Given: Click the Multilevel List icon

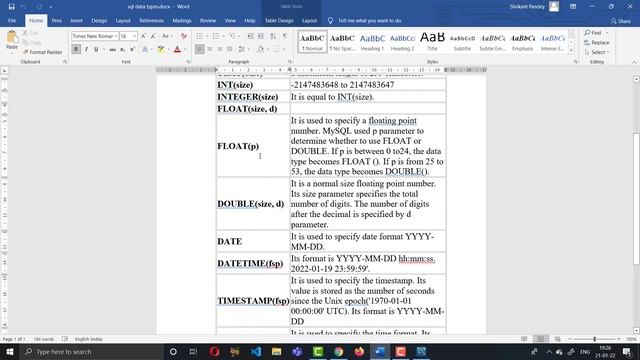Looking at the screenshot, I should (x=232, y=36).
